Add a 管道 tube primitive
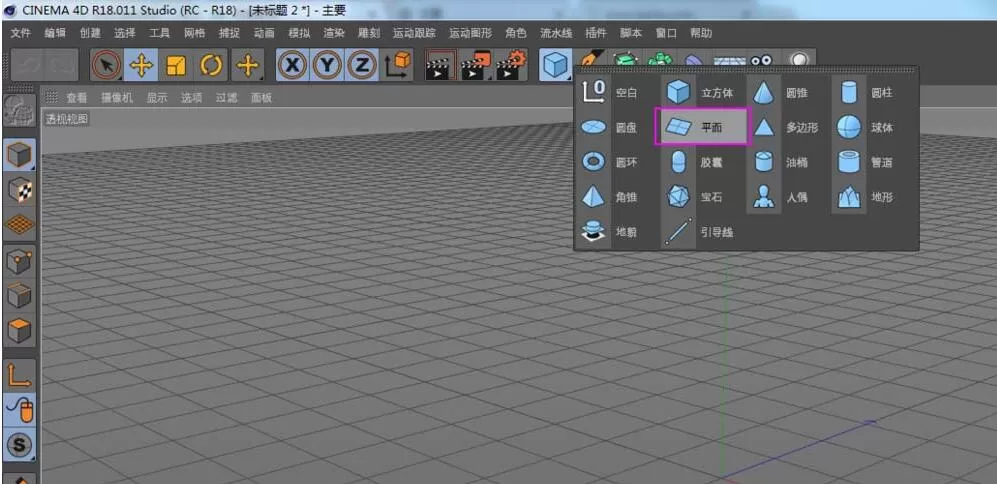The image size is (997, 484). click(x=870, y=162)
